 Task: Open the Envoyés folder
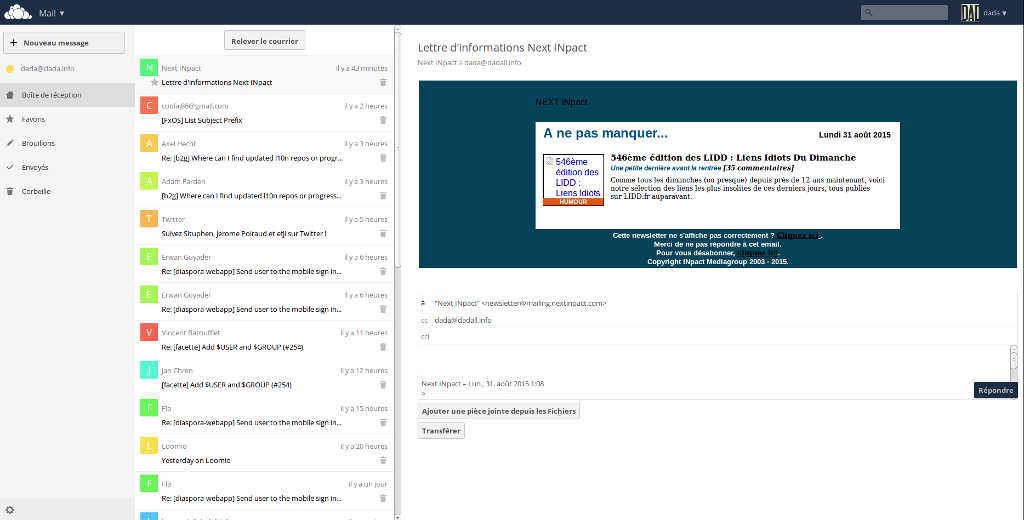pyautogui.click(x=67, y=167)
